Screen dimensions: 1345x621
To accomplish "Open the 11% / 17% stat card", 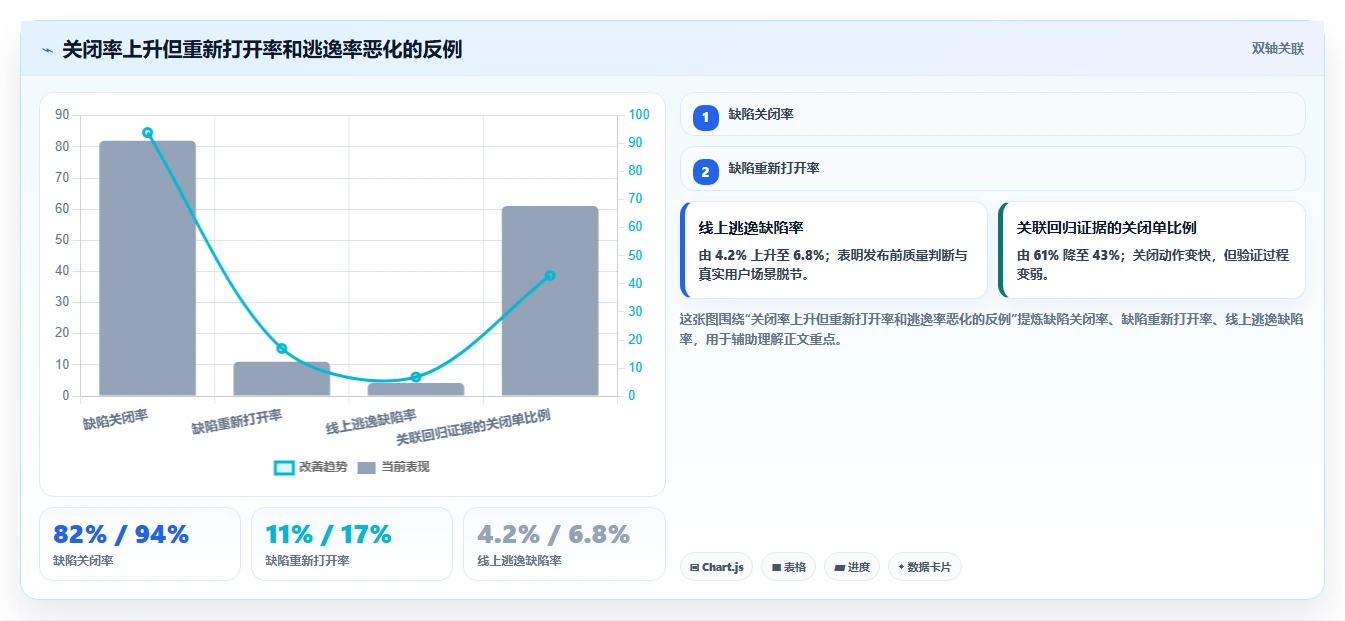I will 352,544.
